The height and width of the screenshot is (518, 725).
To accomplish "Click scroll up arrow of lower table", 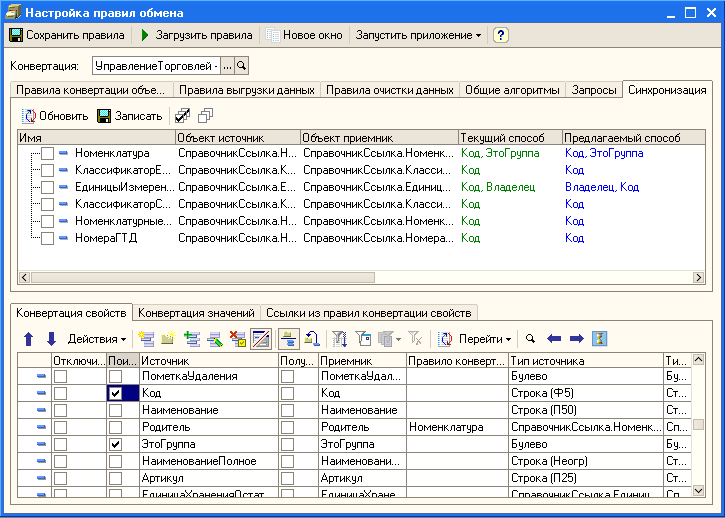I will coord(698,359).
